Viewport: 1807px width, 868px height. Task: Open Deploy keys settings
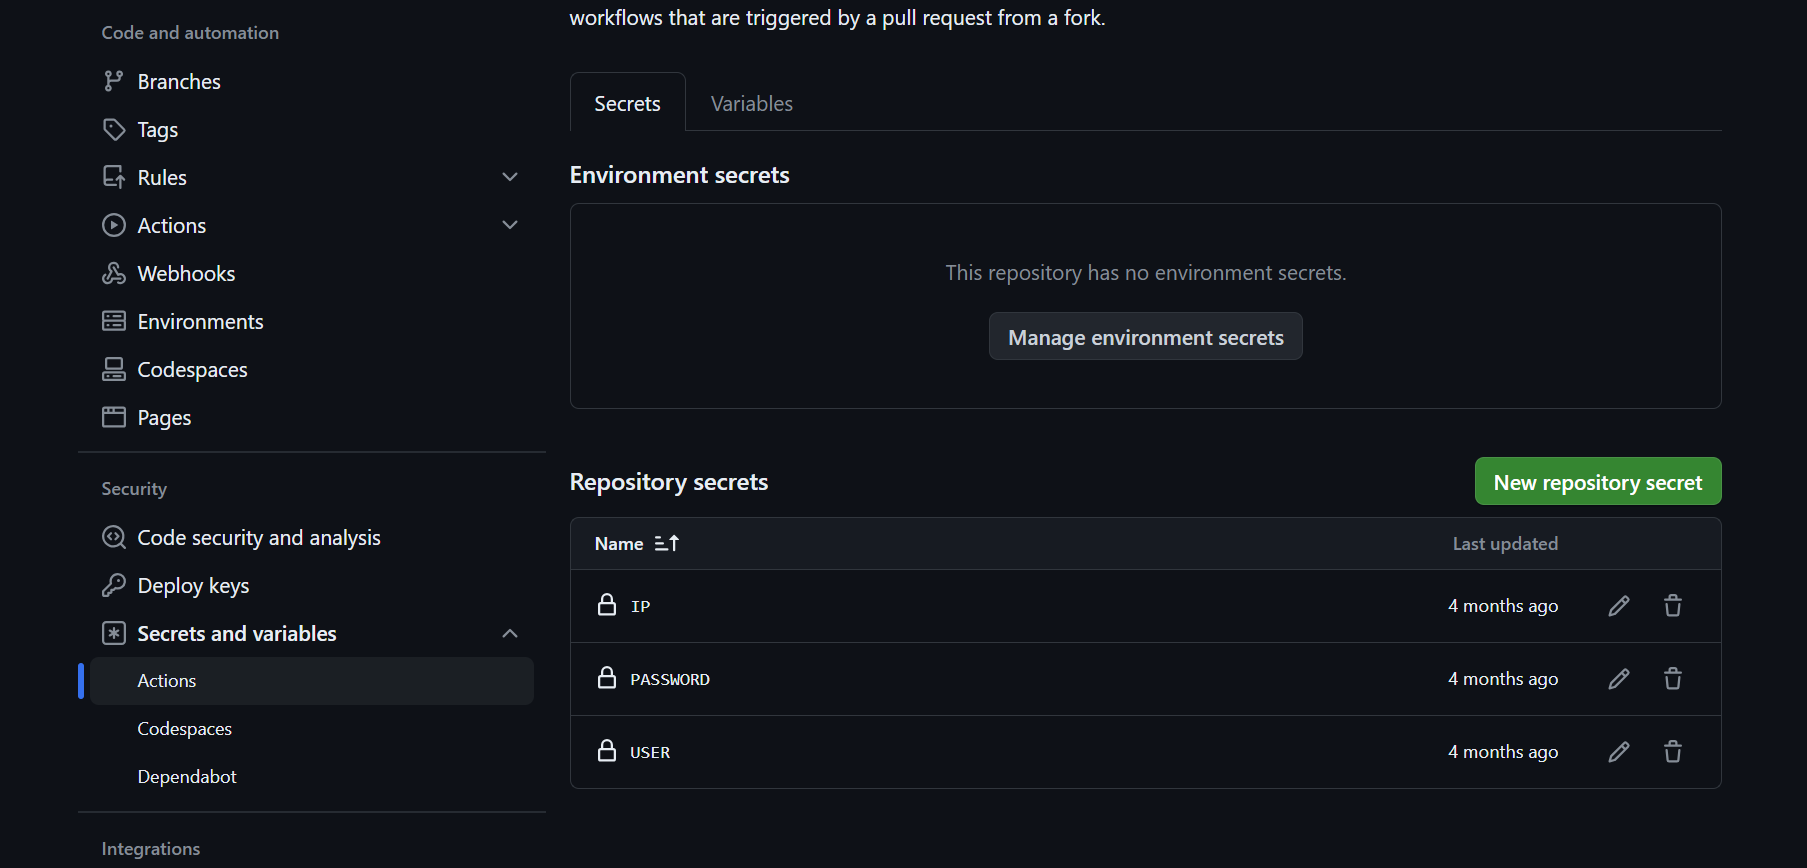(193, 586)
